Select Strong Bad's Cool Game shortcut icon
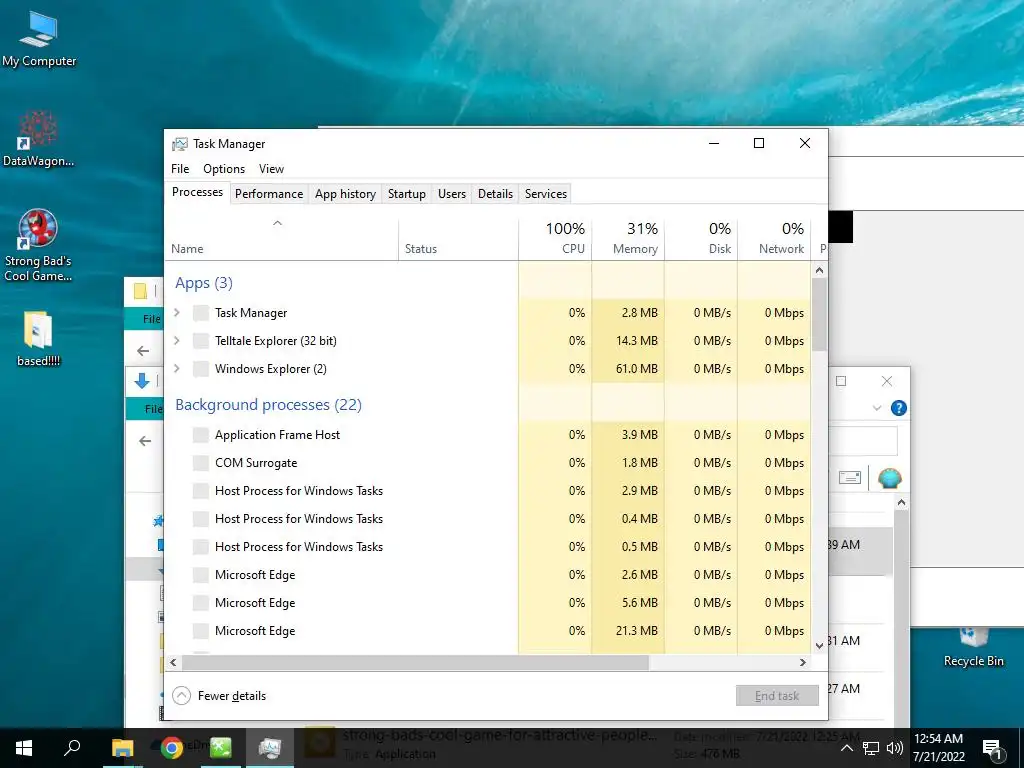This screenshot has height=768, width=1024. click(38, 245)
